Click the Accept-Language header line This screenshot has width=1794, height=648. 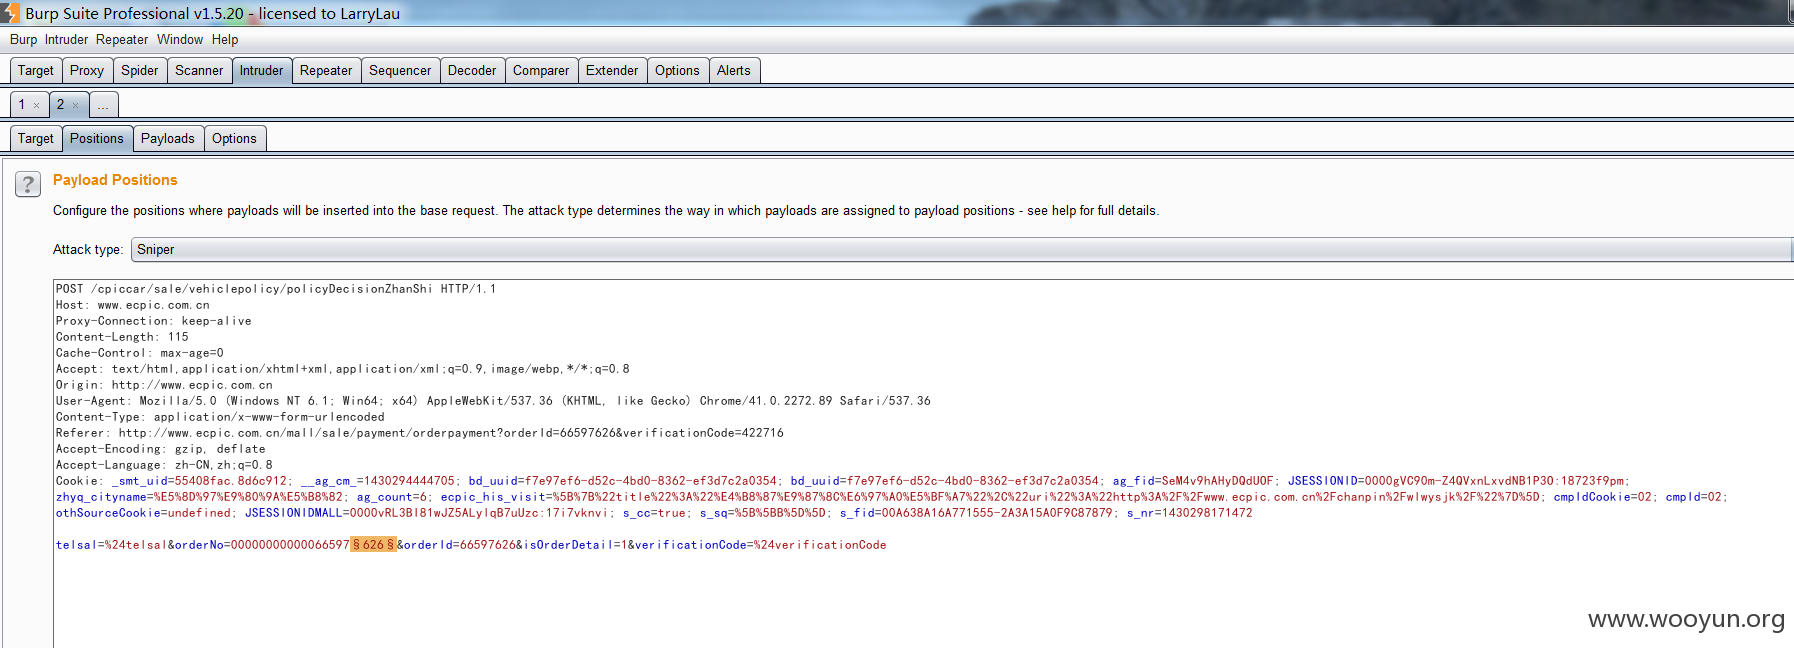point(164,465)
